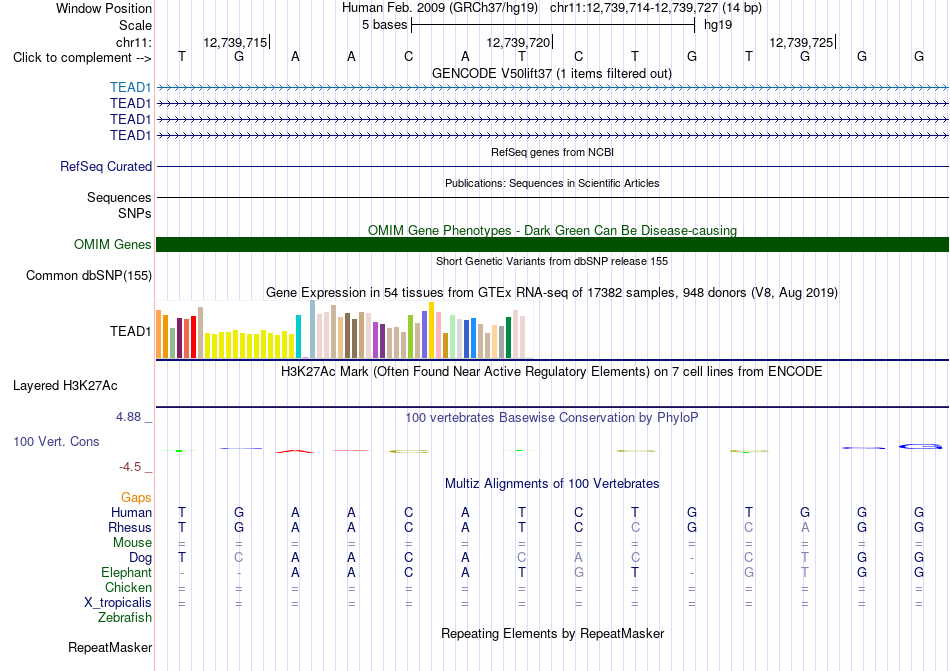
Task: Click the cyan bar in GTEx expression chart
Action: (x=298, y=337)
